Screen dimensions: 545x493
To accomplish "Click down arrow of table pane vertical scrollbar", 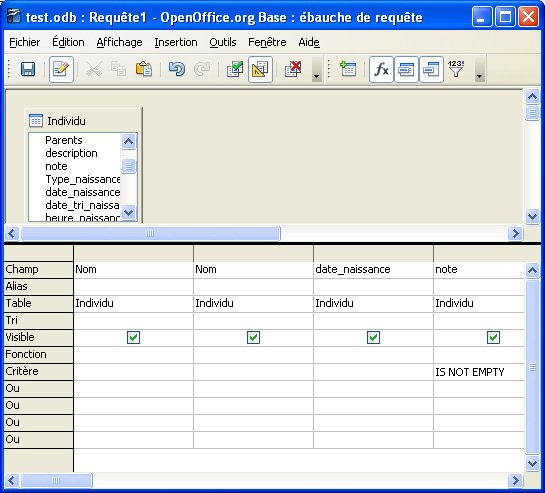I will pos(532,216).
